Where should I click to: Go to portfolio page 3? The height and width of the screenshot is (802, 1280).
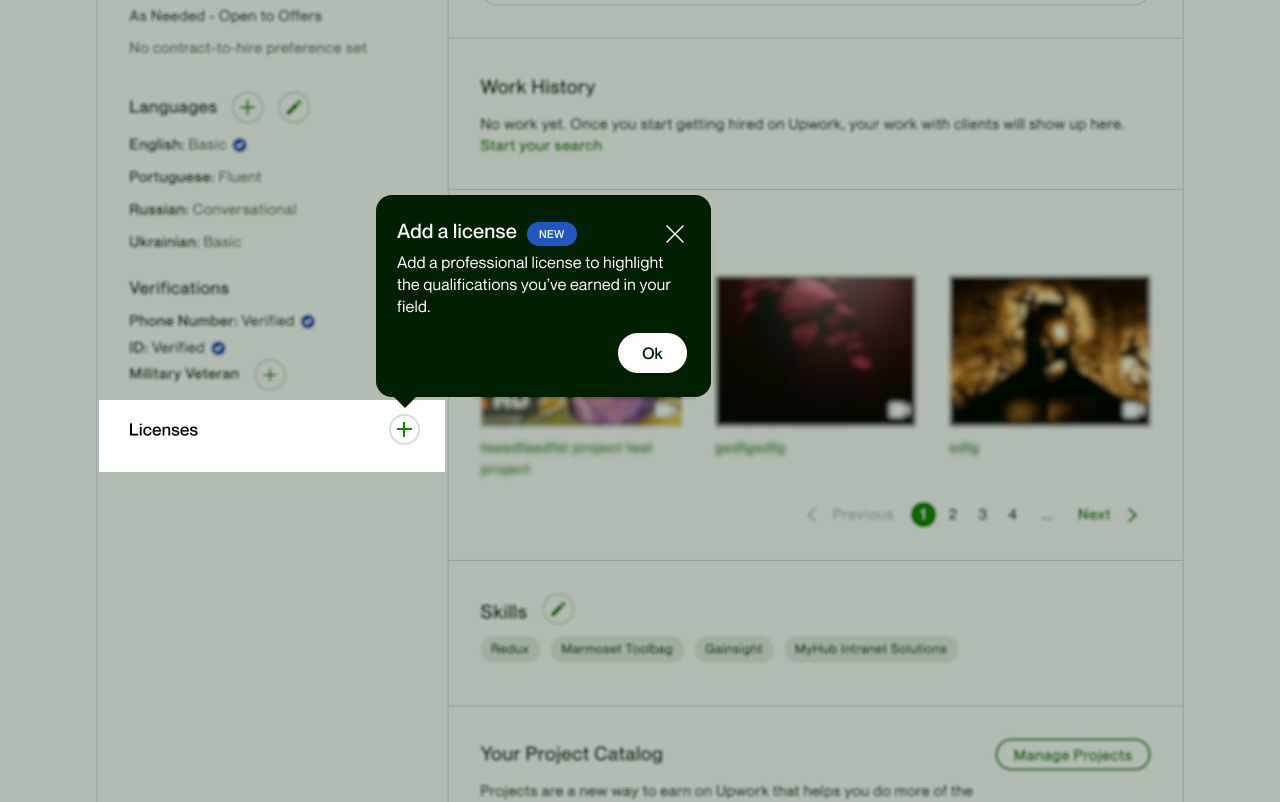983,514
